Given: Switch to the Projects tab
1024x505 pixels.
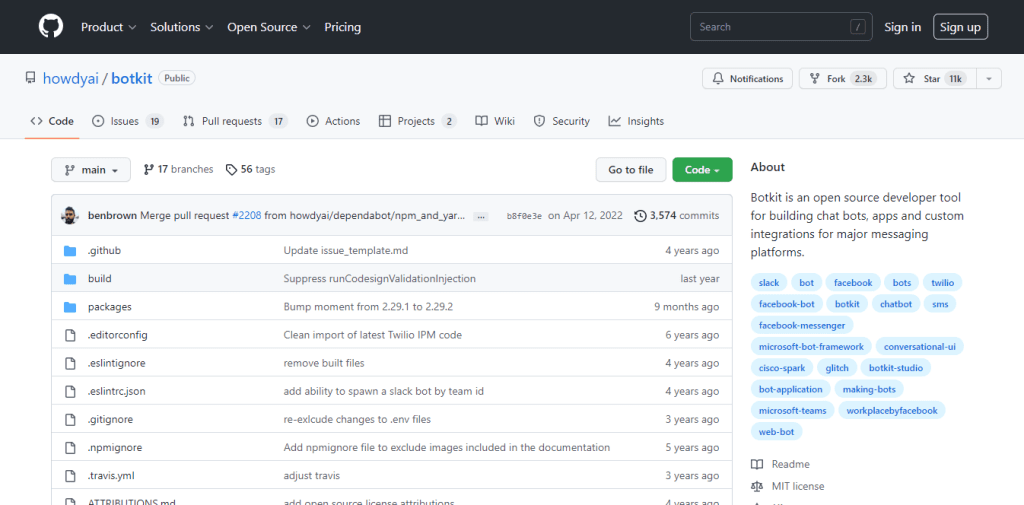Looking at the screenshot, I should coord(417,121).
